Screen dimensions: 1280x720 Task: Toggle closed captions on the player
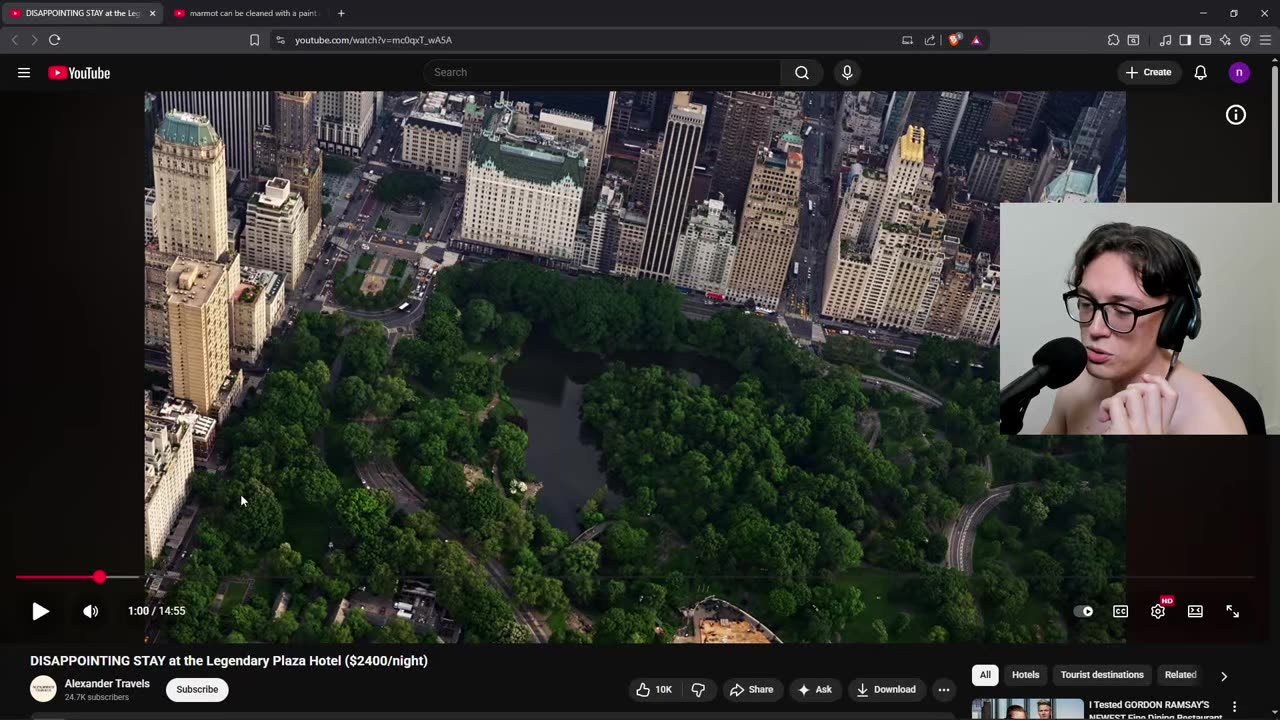1120,611
